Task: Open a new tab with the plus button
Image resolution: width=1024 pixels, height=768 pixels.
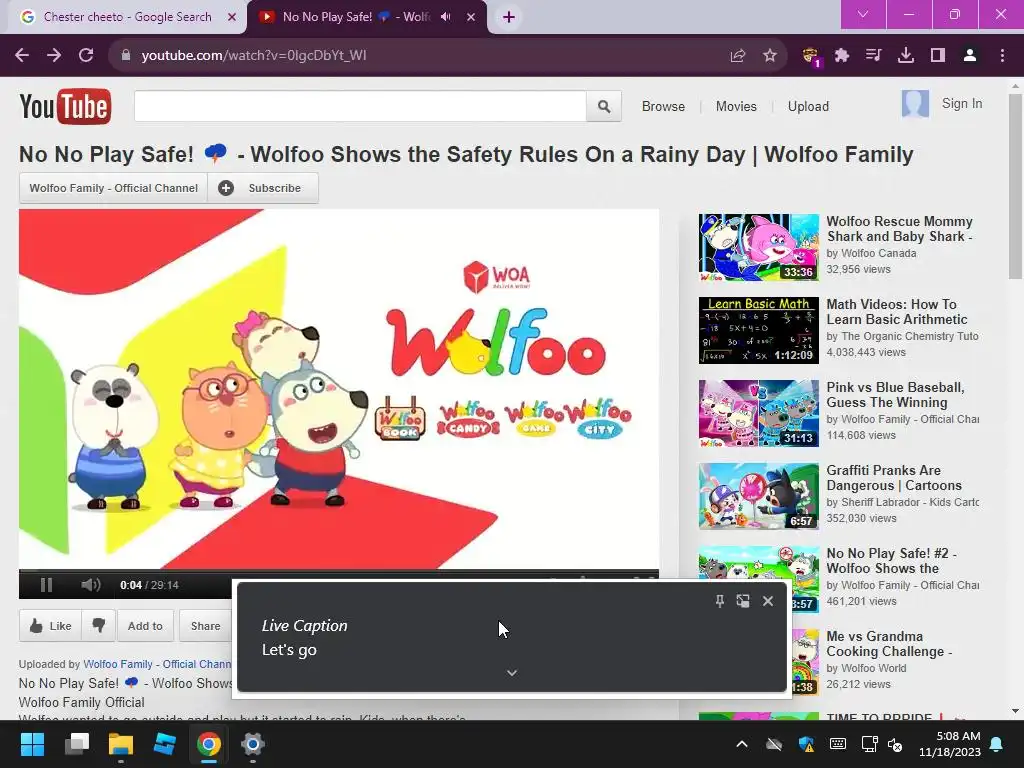Action: [x=509, y=17]
